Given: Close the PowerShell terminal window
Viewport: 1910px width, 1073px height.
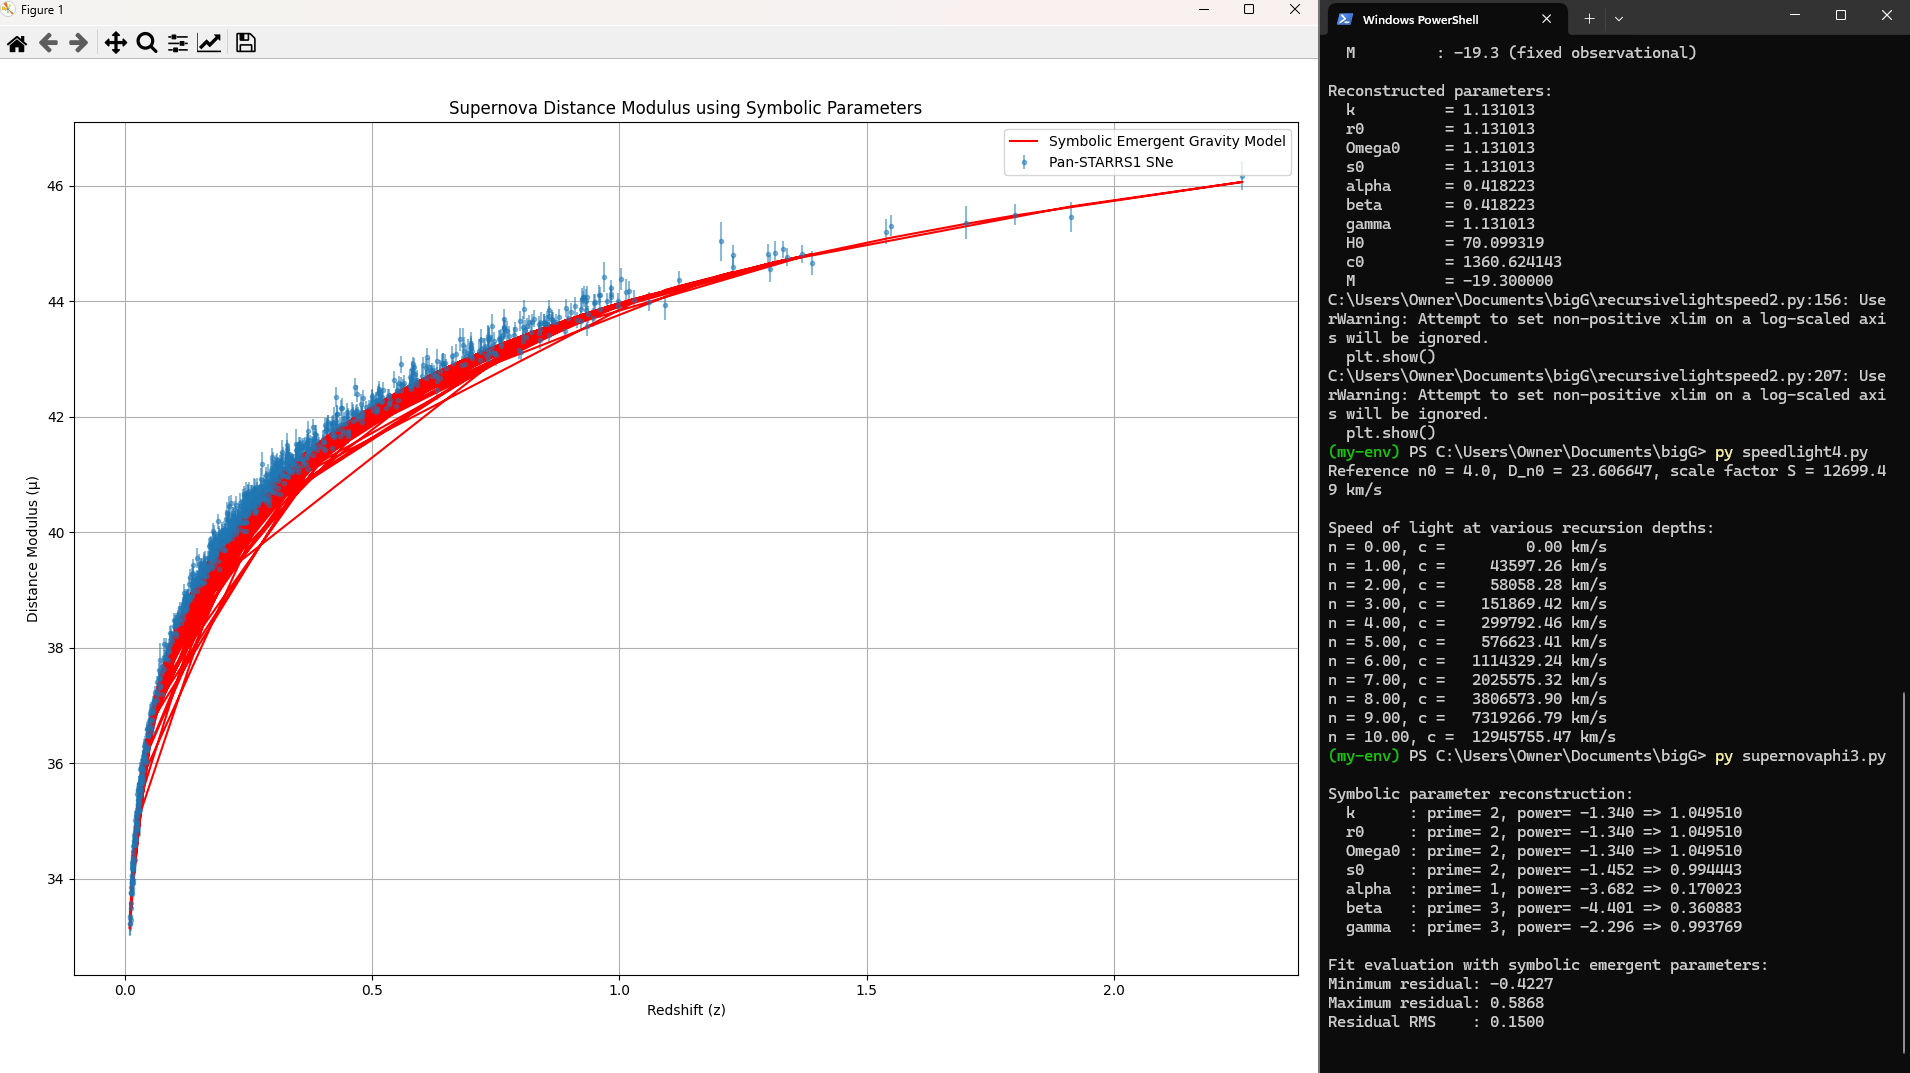Looking at the screenshot, I should [x=1887, y=15].
